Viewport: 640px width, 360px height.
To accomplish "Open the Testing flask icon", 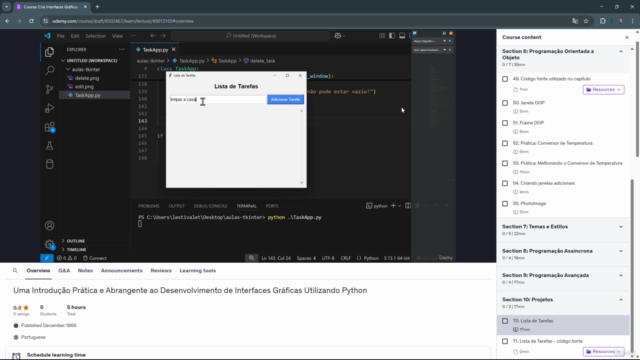I will click(49, 146).
